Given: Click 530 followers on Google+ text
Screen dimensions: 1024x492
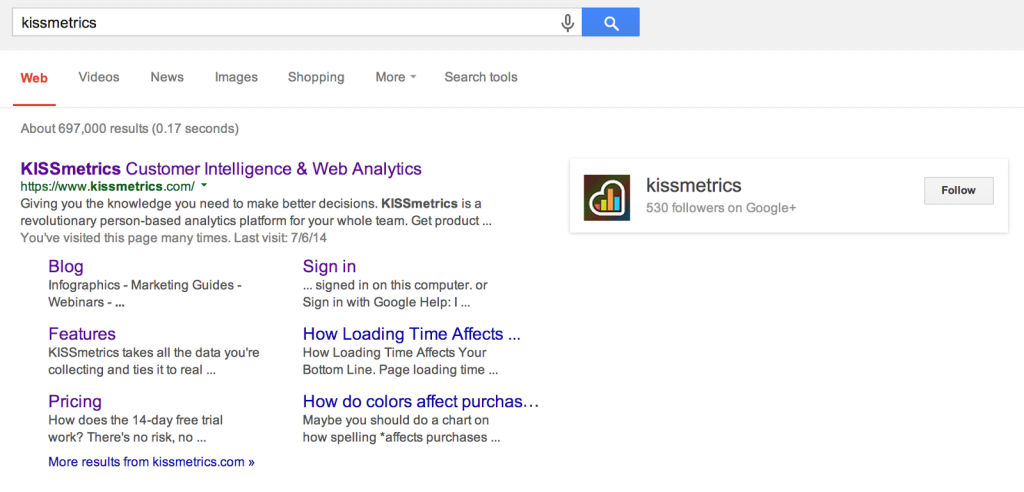Looking at the screenshot, I should [721, 208].
